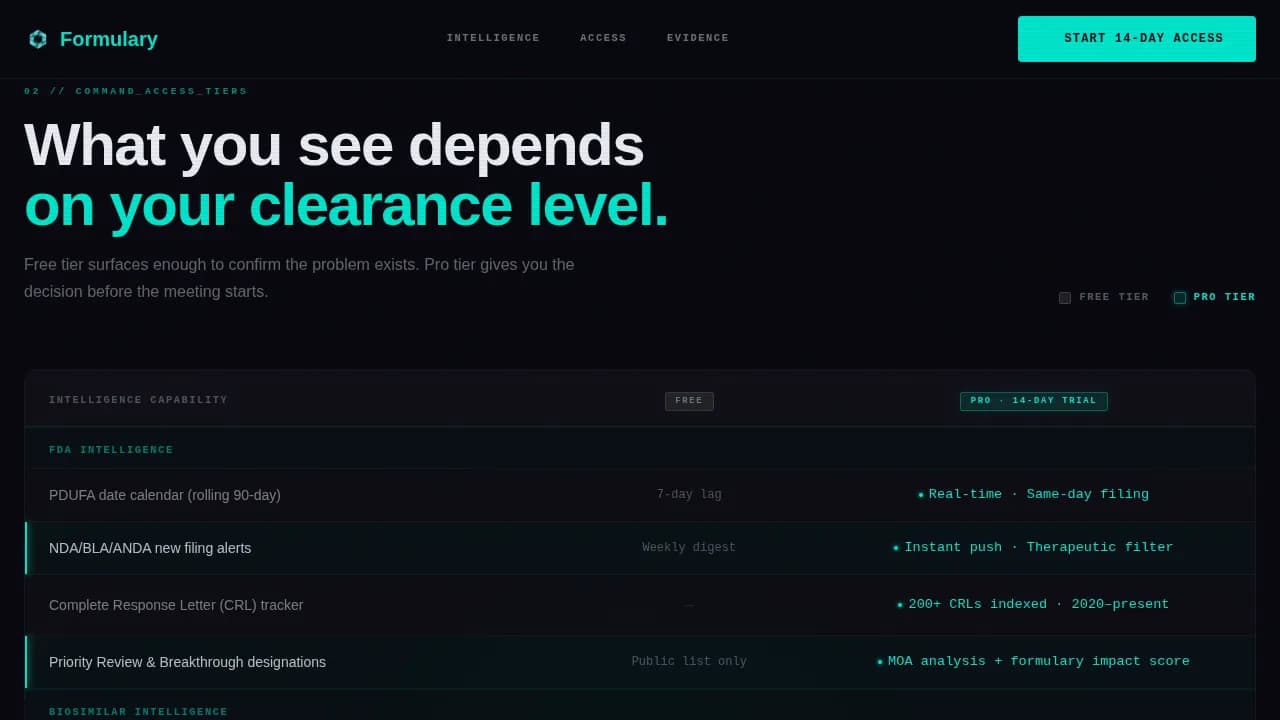Click the FDA INTELLIGENCE section label
1280x720 pixels.
click(x=111, y=450)
